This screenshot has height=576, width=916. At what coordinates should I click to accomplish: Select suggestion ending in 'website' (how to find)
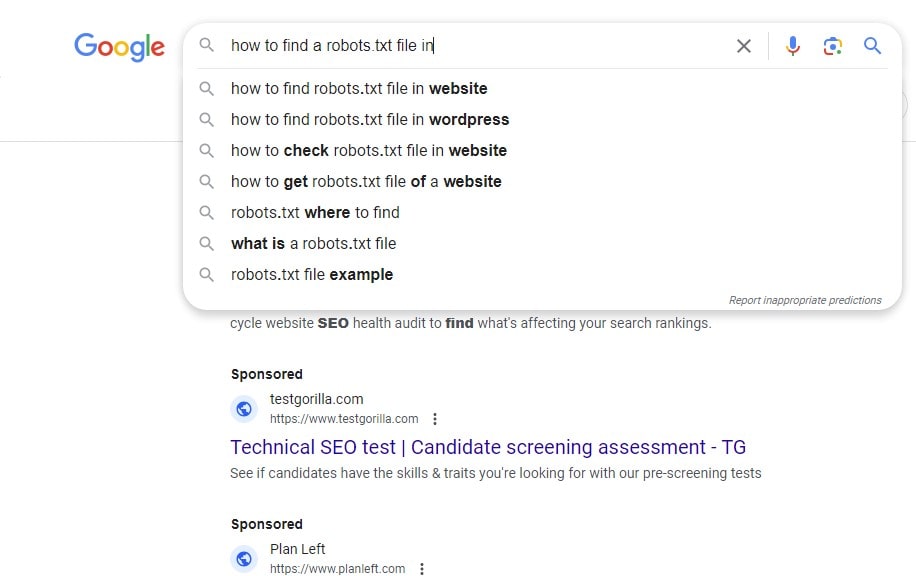point(542,88)
